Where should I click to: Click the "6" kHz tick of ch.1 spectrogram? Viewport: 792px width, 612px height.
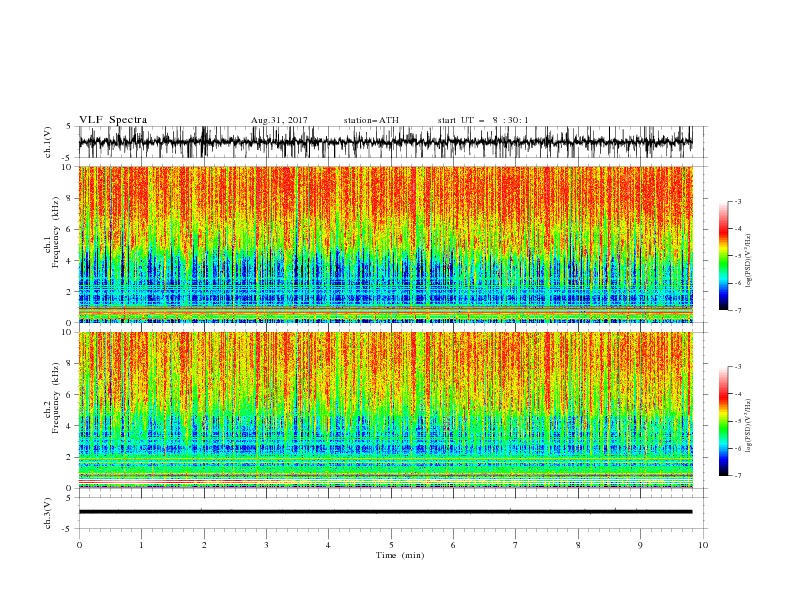(x=70, y=229)
